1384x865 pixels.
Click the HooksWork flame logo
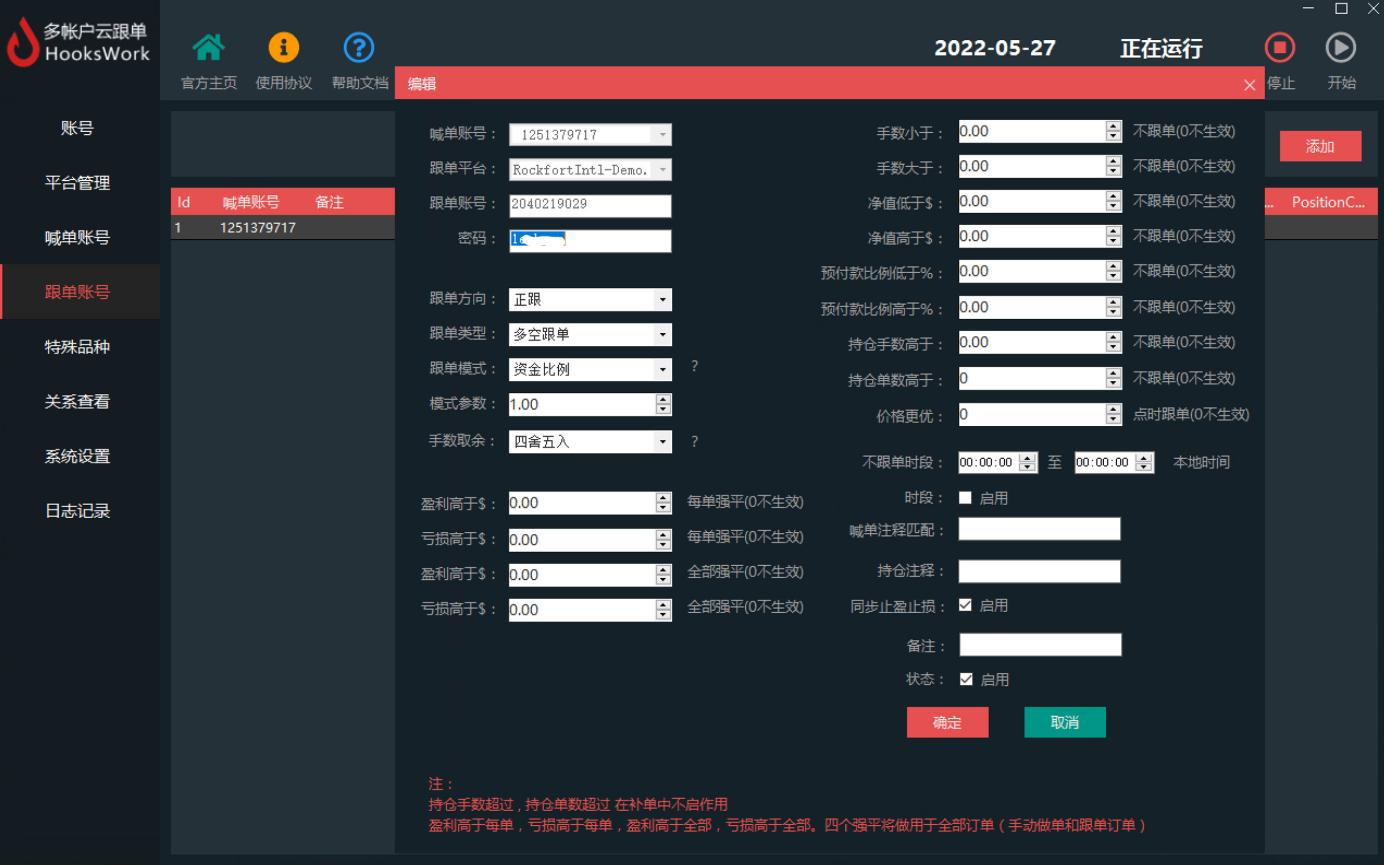[x=22, y=44]
